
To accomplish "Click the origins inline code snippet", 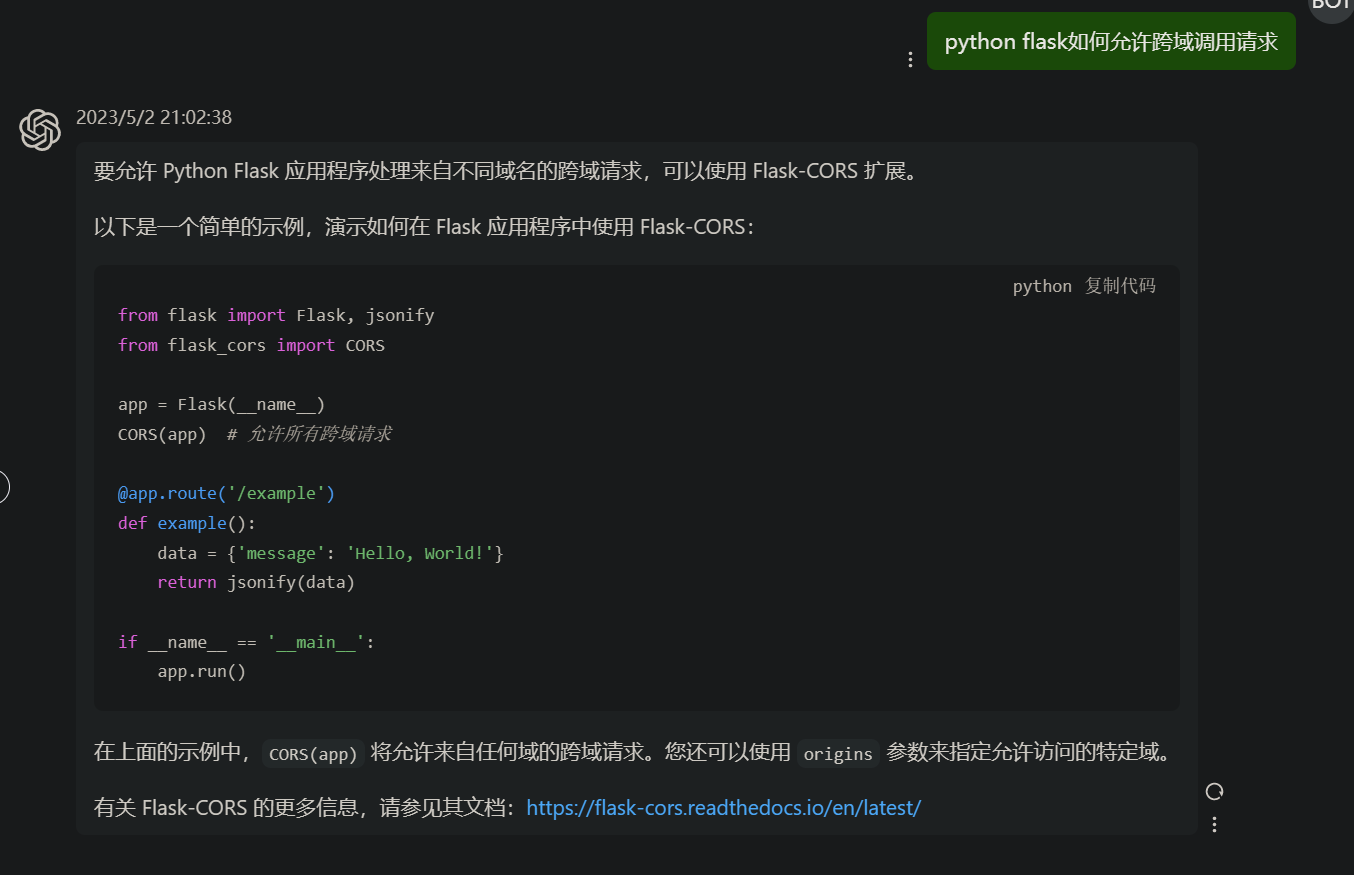I will click(838, 755).
